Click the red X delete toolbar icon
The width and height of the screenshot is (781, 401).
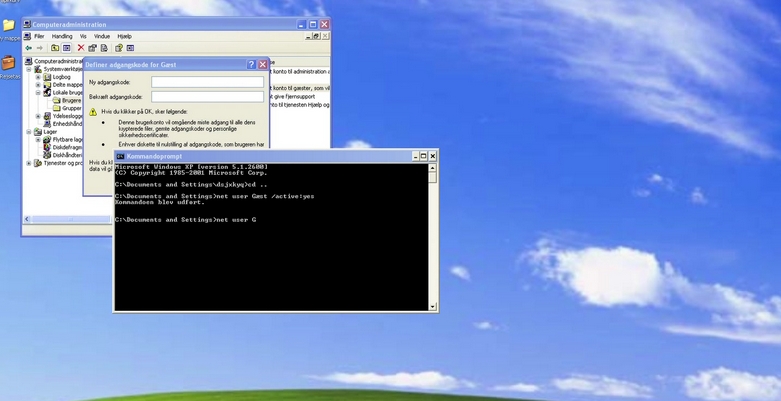coord(81,48)
